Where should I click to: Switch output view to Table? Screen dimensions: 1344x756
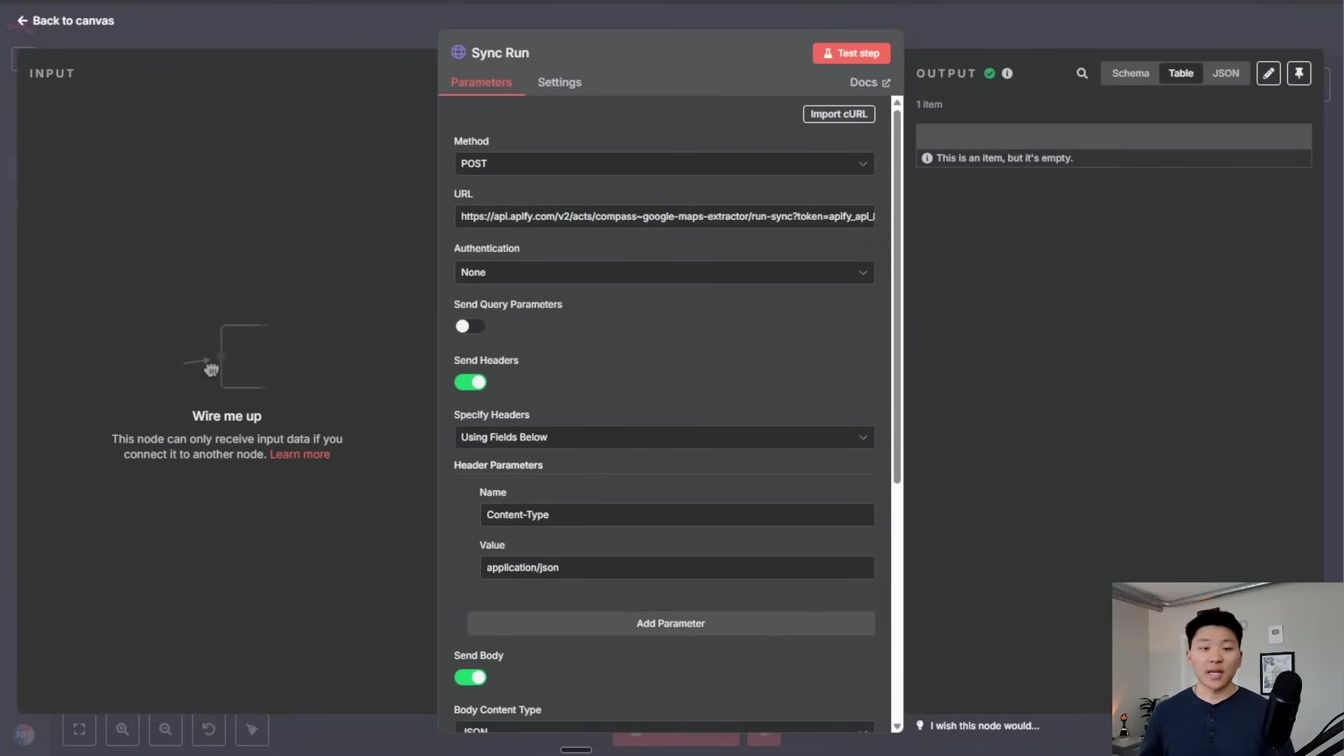click(1181, 73)
